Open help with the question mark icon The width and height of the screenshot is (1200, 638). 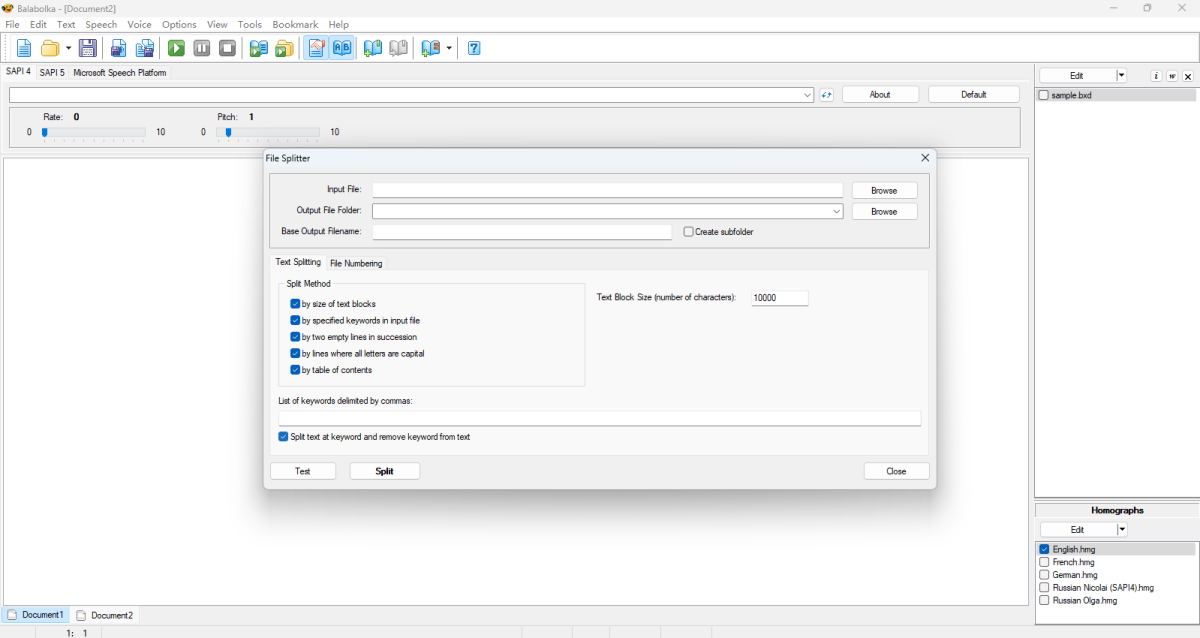474,48
